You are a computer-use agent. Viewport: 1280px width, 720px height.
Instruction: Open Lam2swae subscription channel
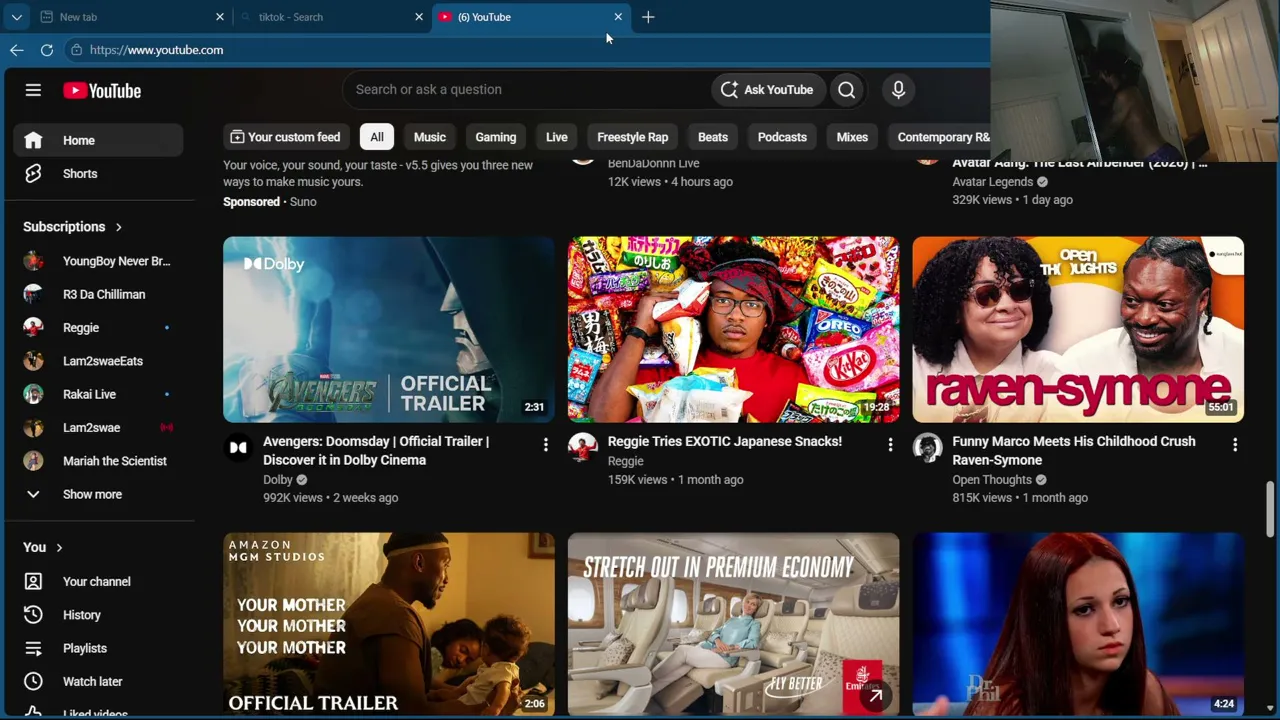[98, 427]
